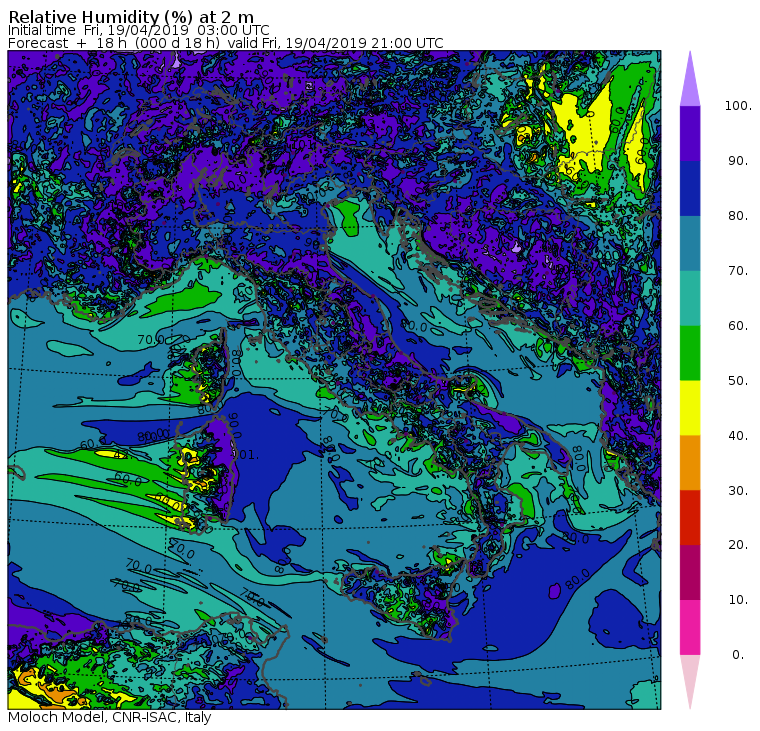Select the 70–80 steel blue legend swatch
Image resolution: width=760 pixels, height=731 pixels.
690,243
